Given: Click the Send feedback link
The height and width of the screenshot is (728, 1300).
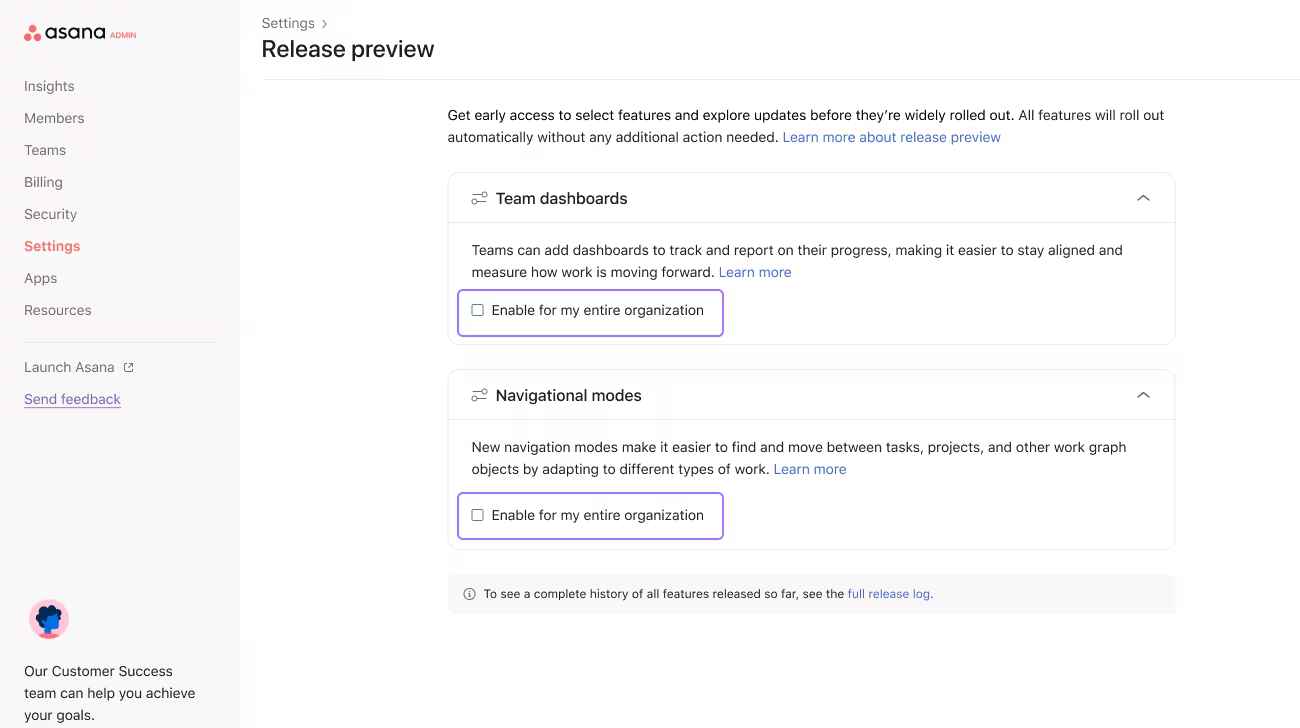Looking at the screenshot, I should [x=72, y=399].
